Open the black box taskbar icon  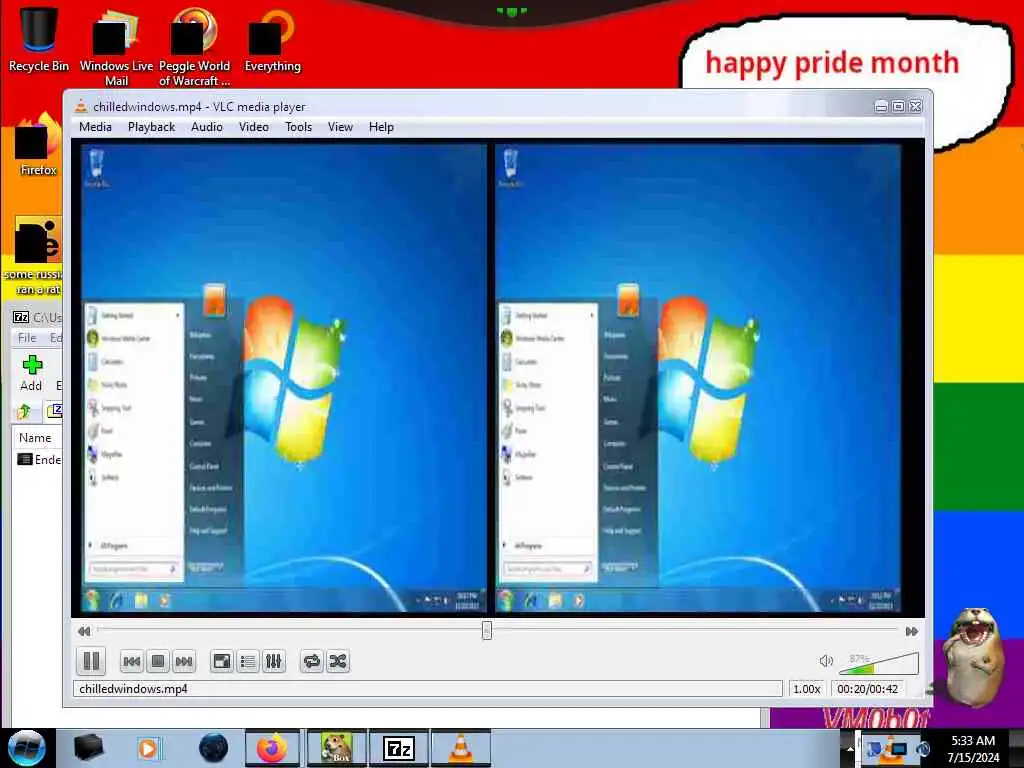89,748
